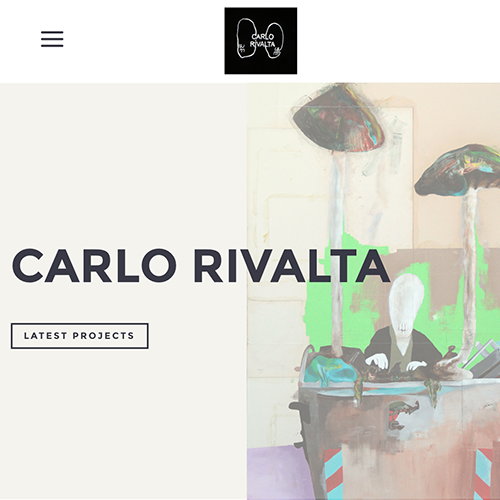Click the left mushroom's tall white stem
The height and width of the screenshot is (500, 500).
tap(337, 253)
